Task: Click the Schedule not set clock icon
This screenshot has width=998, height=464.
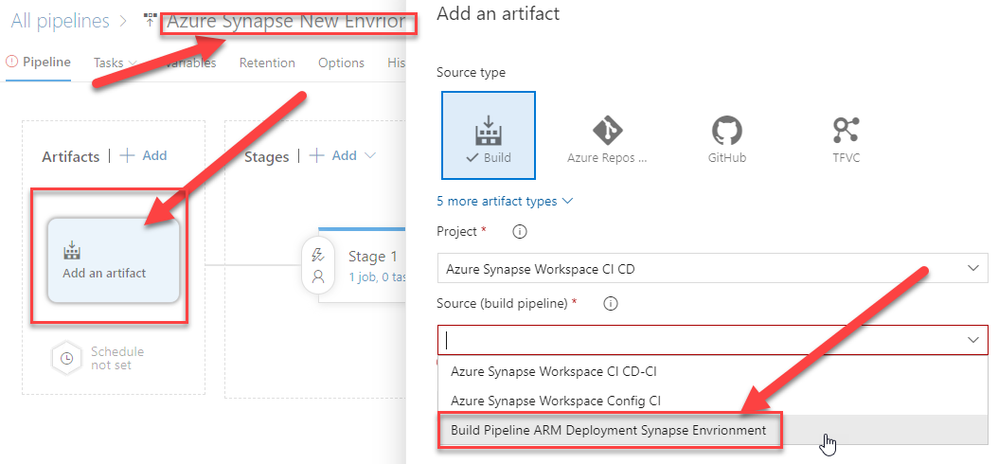Action: [x=67, y=358]
